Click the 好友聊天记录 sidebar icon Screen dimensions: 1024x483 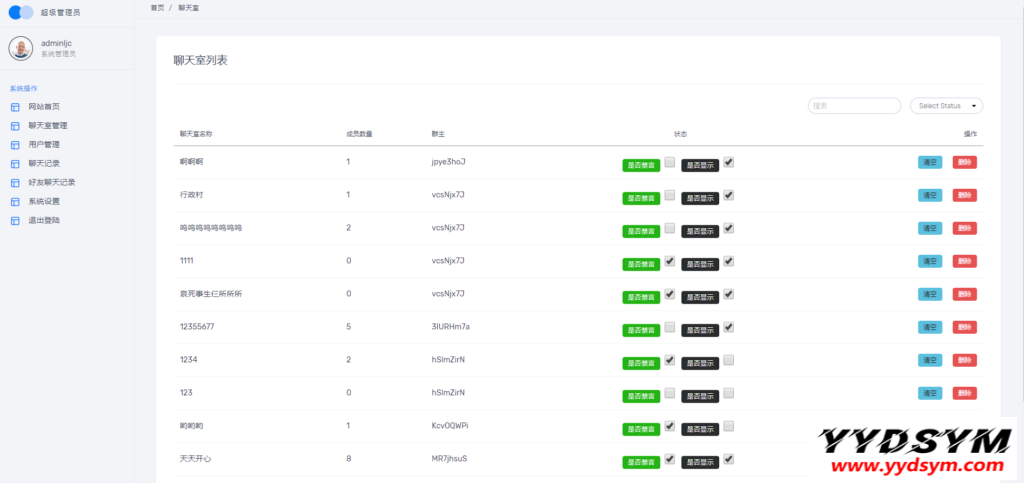15,183
